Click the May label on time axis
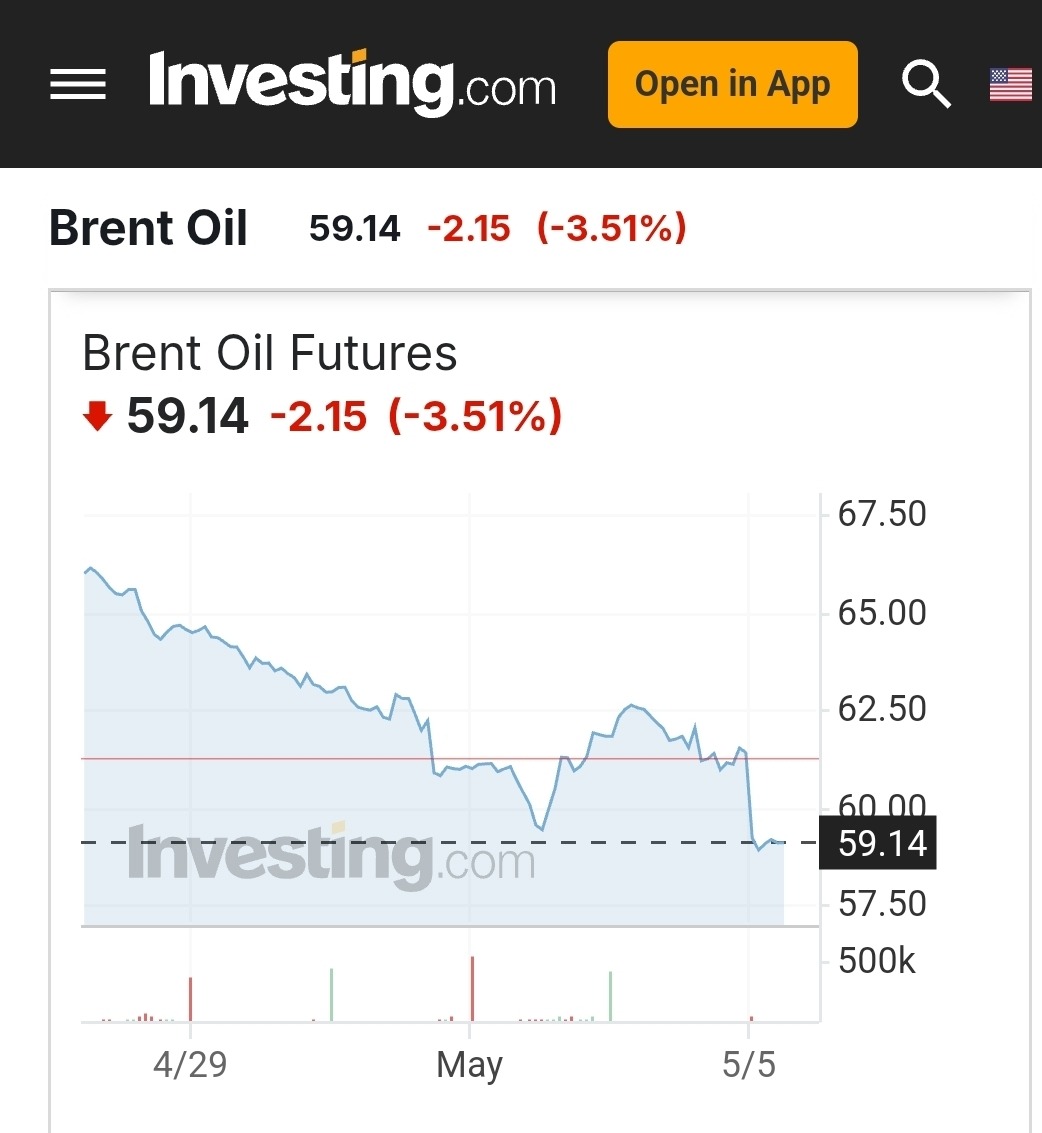Viewport: 1042px width, 1133px height. point(469,1065)
